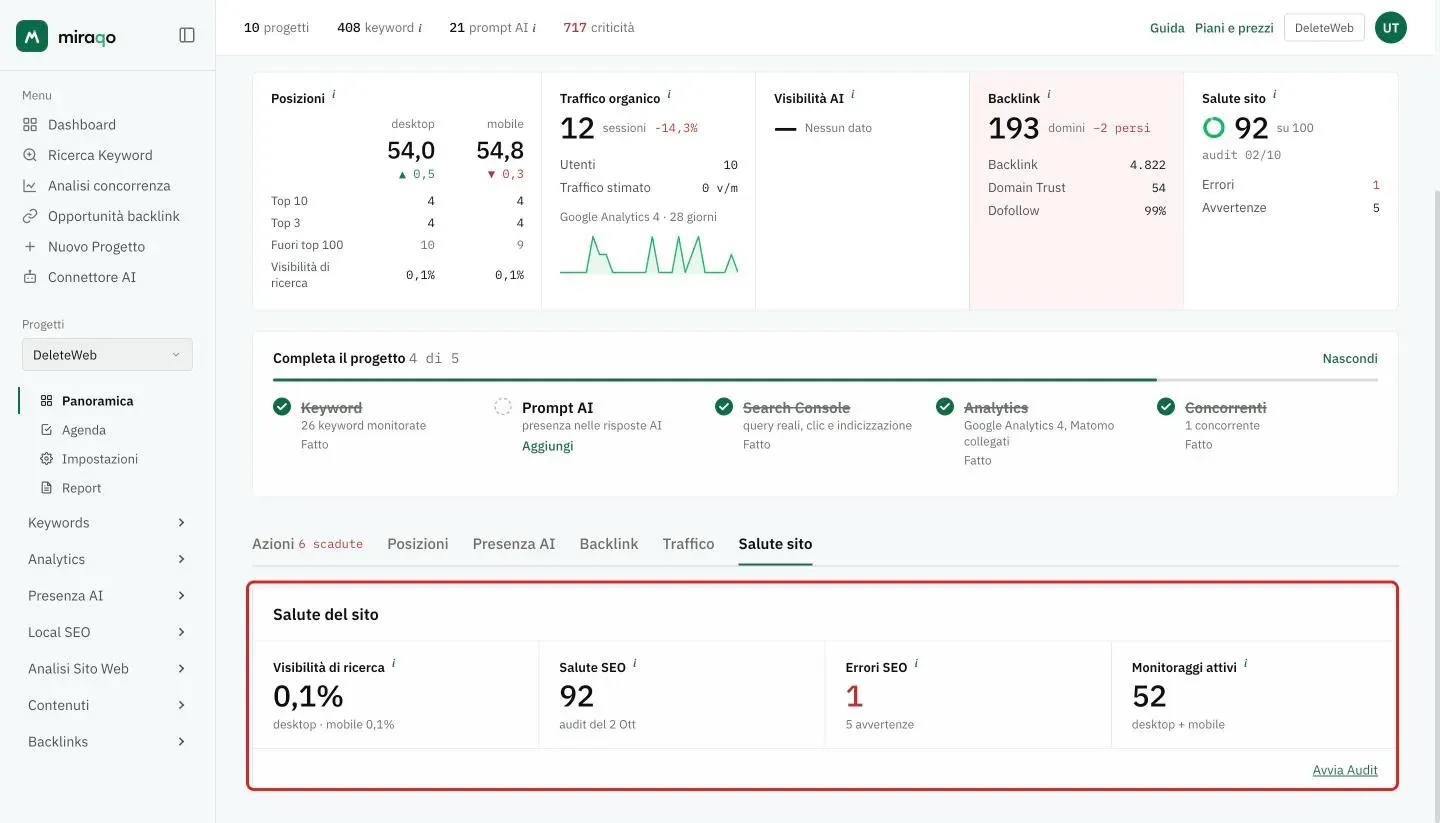The height and width of the screenshot is (823, 1440).
Task: Click the UT user avatar
Action: tap(1391, 28)
